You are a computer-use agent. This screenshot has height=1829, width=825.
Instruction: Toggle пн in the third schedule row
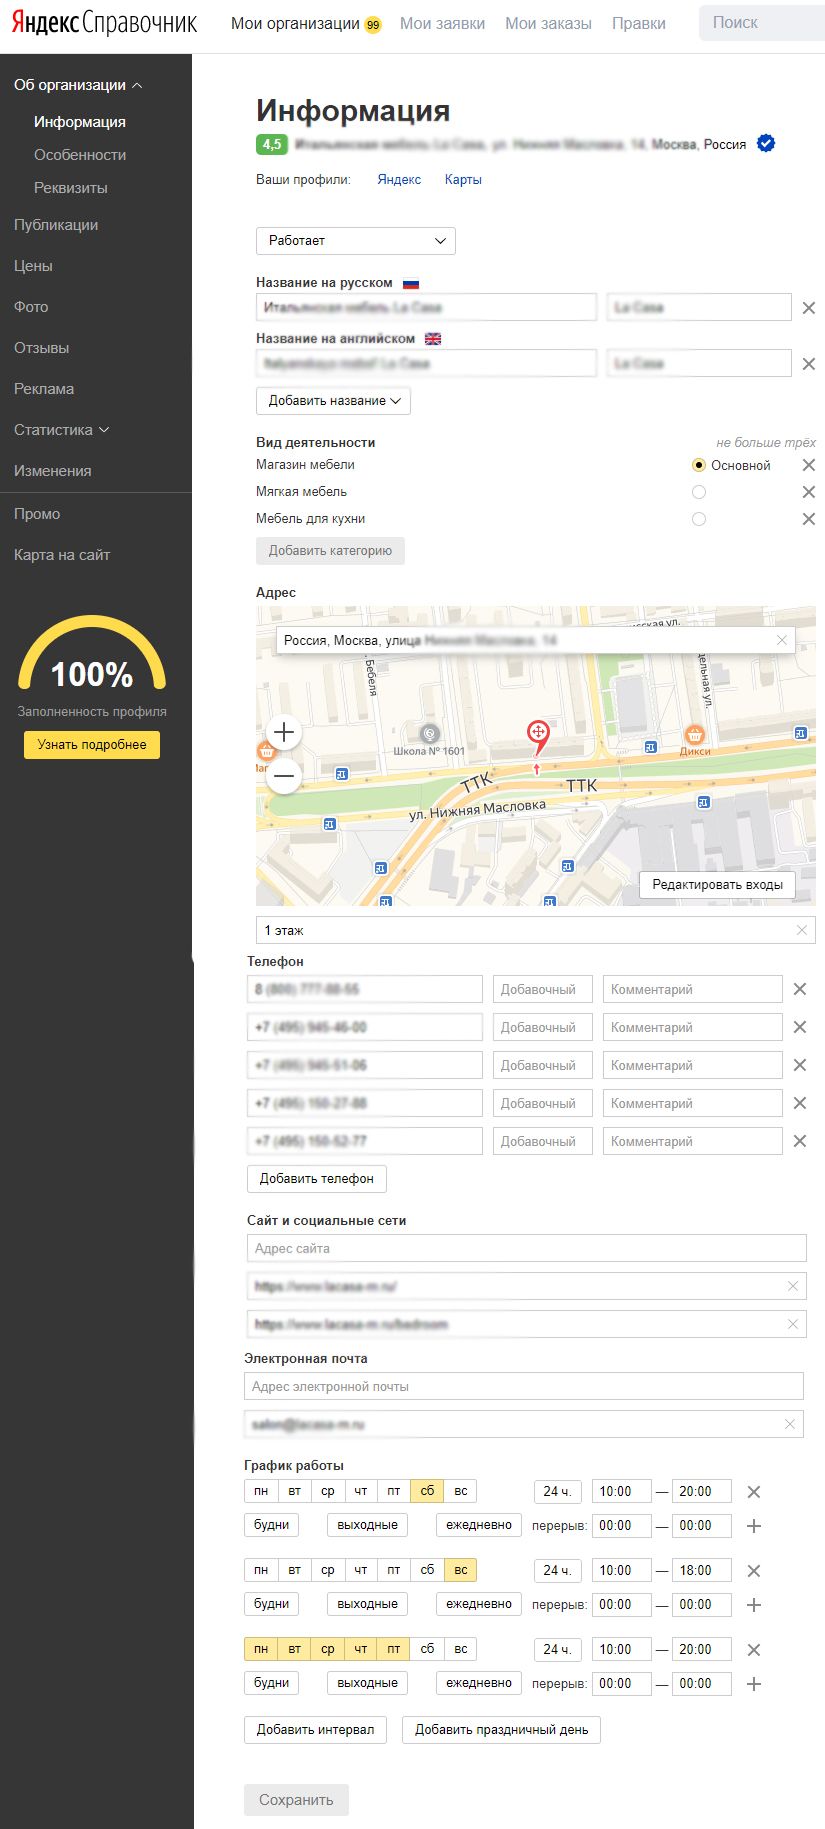click(x=261, y=1649)
